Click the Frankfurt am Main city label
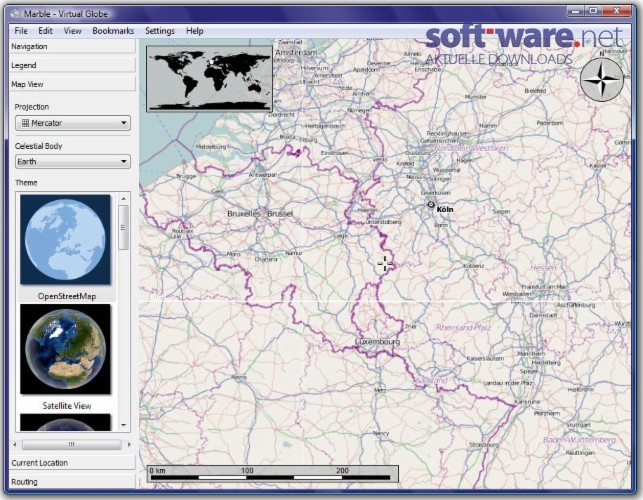The height and width of the screenshot is (500, 643). click(x=545, y=287)
